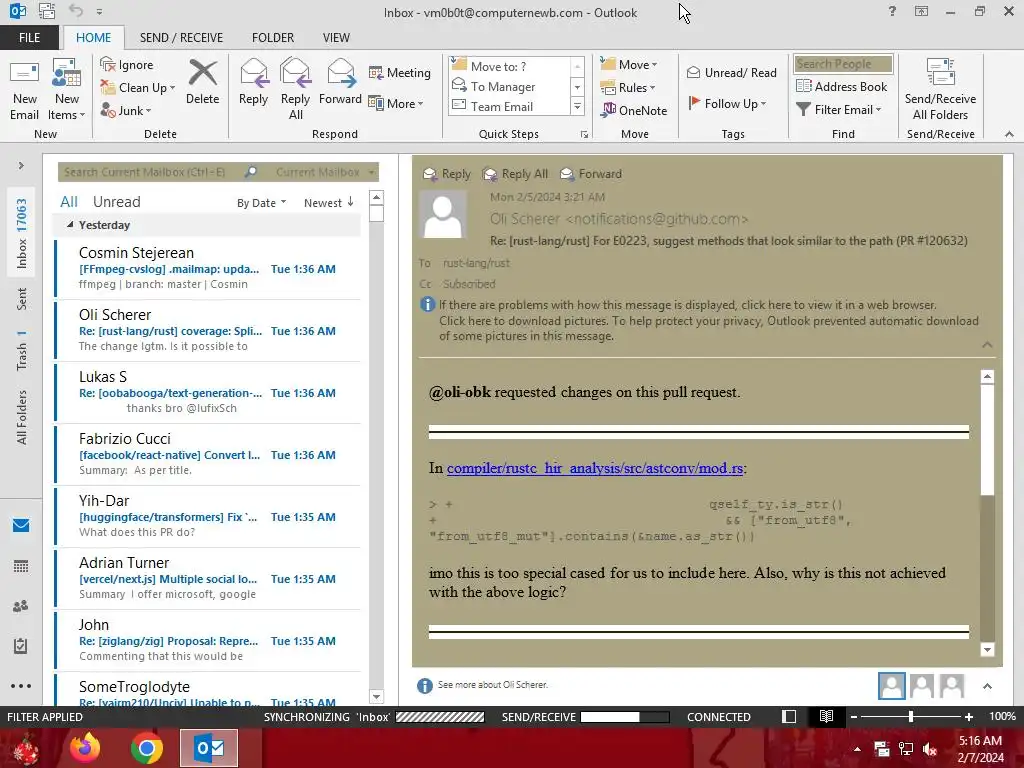The width and height of the screenshot is (1024, 768).
Task: Click the ribbon Reply button
Action: [253, 82]
